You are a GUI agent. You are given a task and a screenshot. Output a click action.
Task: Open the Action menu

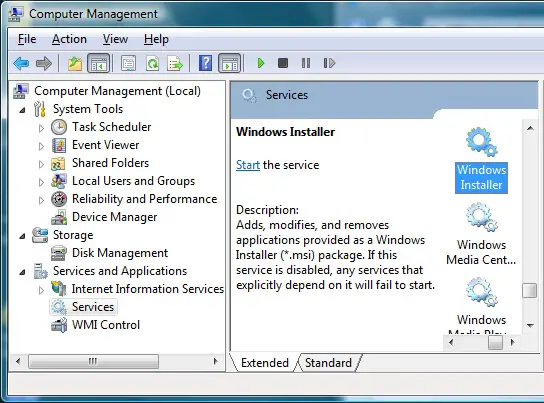(x=69, y=39)
